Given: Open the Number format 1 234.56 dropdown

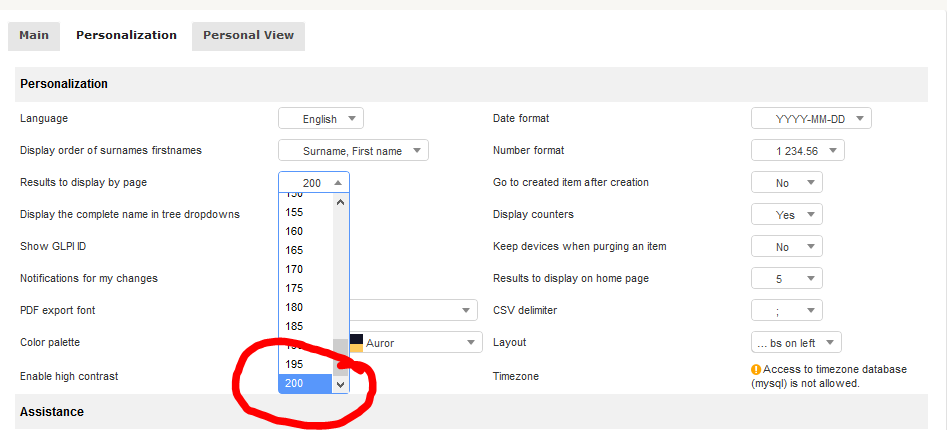Looking at the screenshot, I should (x=798, y=150).
